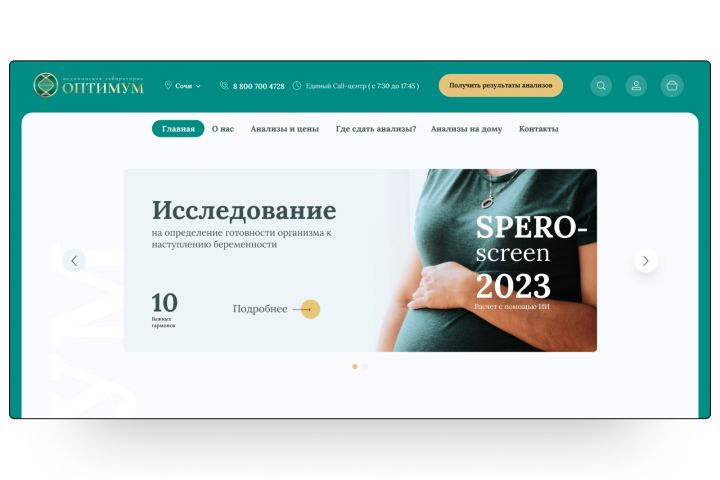Click the Оптимум laboratory logo
Screen dimensions: 720x480
point(88,85)
